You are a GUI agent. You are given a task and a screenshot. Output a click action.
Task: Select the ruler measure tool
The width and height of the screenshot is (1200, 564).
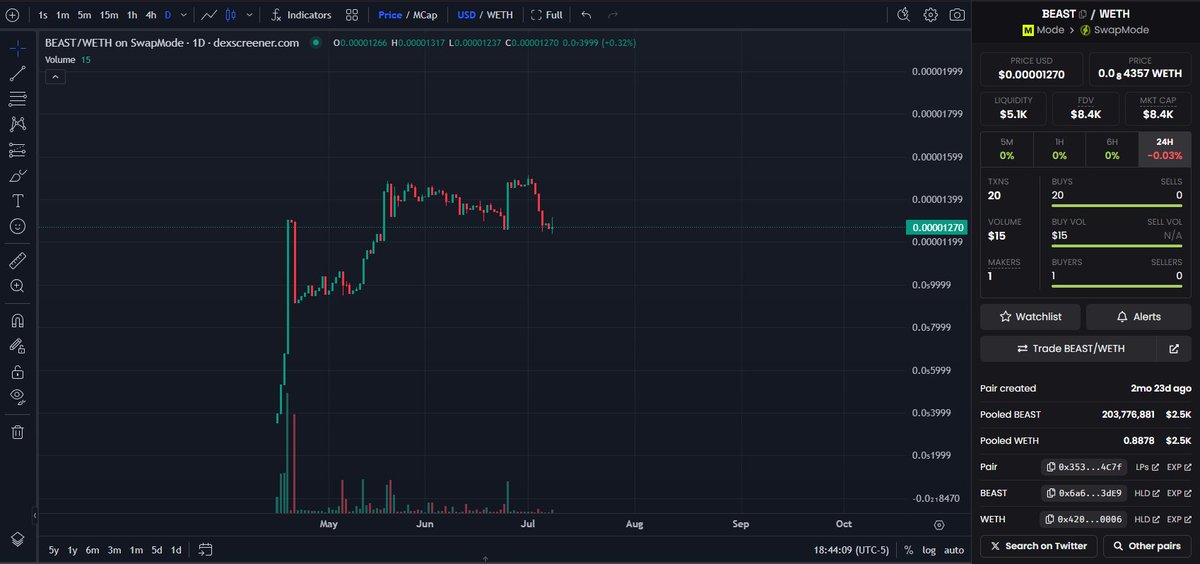click(x=17, y=260)
